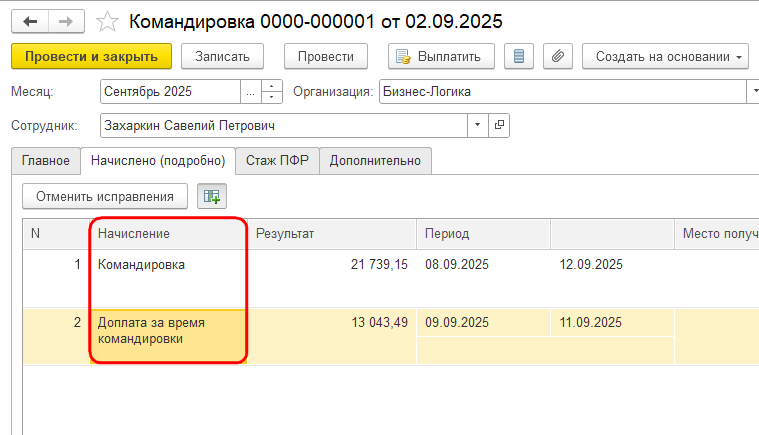The image size is (759, 435).
Task: Expand the Организация dropdown arrow
Action: click(753, 91)
